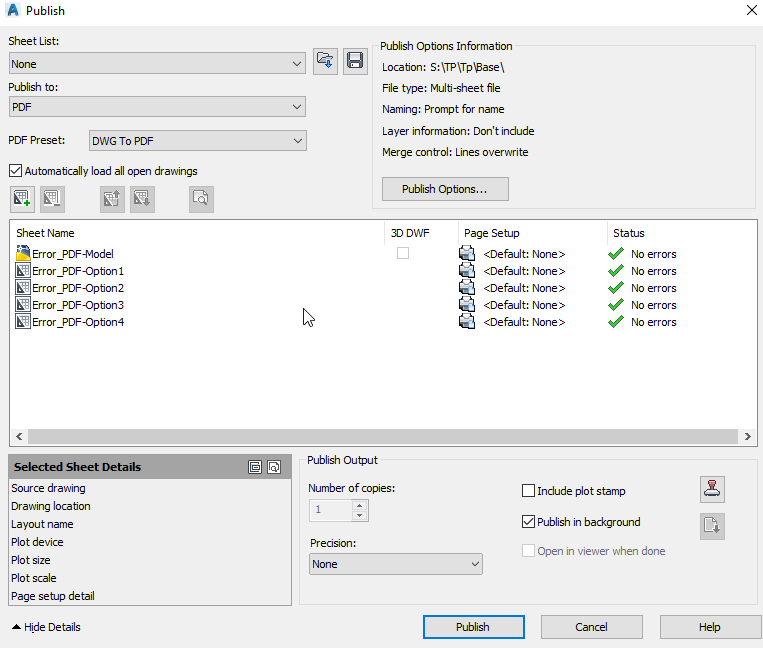Click the Publish button
763x648 pixels.
click(x=473, y=627)
